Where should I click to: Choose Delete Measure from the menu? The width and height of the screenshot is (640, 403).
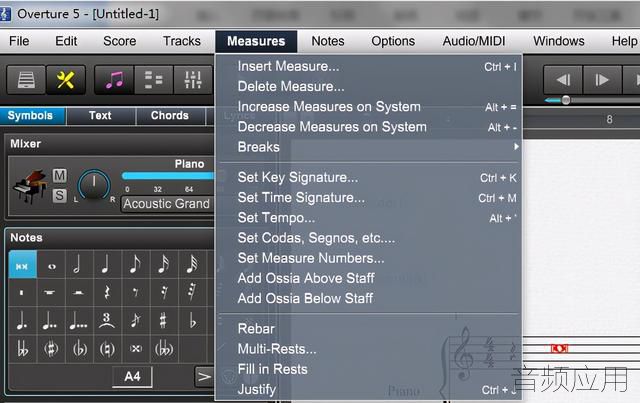tap(369, 87)
